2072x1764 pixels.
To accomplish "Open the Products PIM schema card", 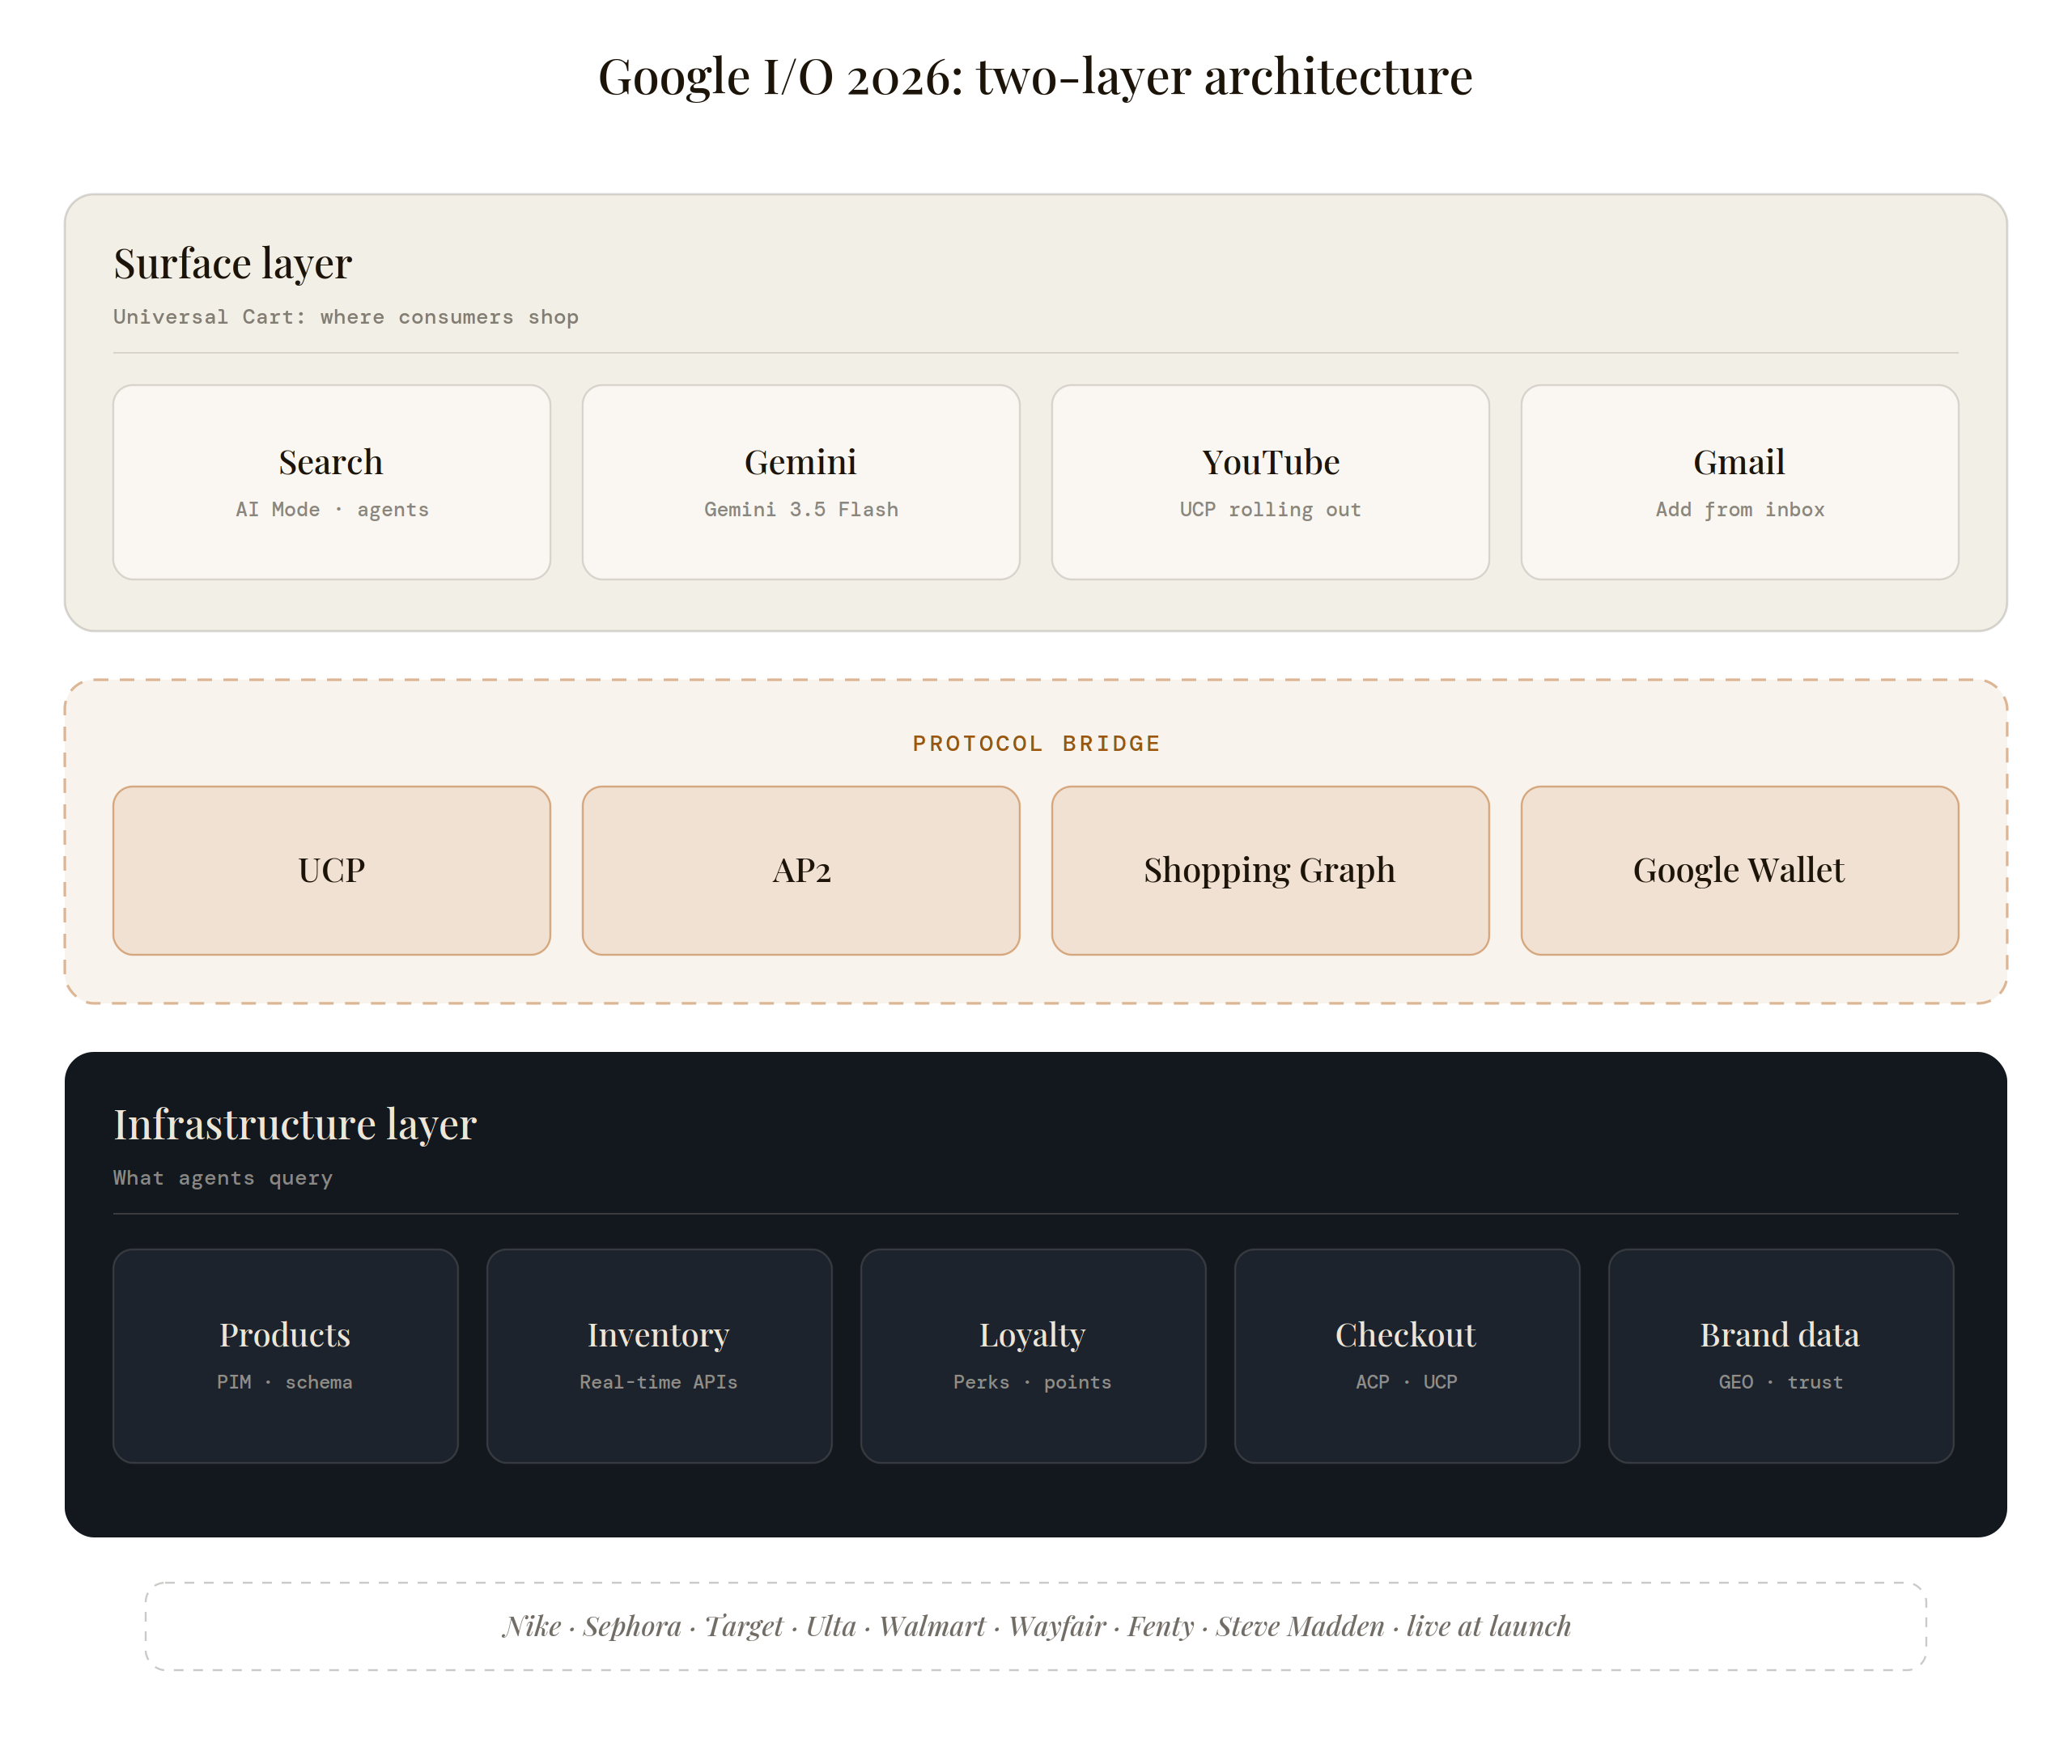I will pos(285,1356).
